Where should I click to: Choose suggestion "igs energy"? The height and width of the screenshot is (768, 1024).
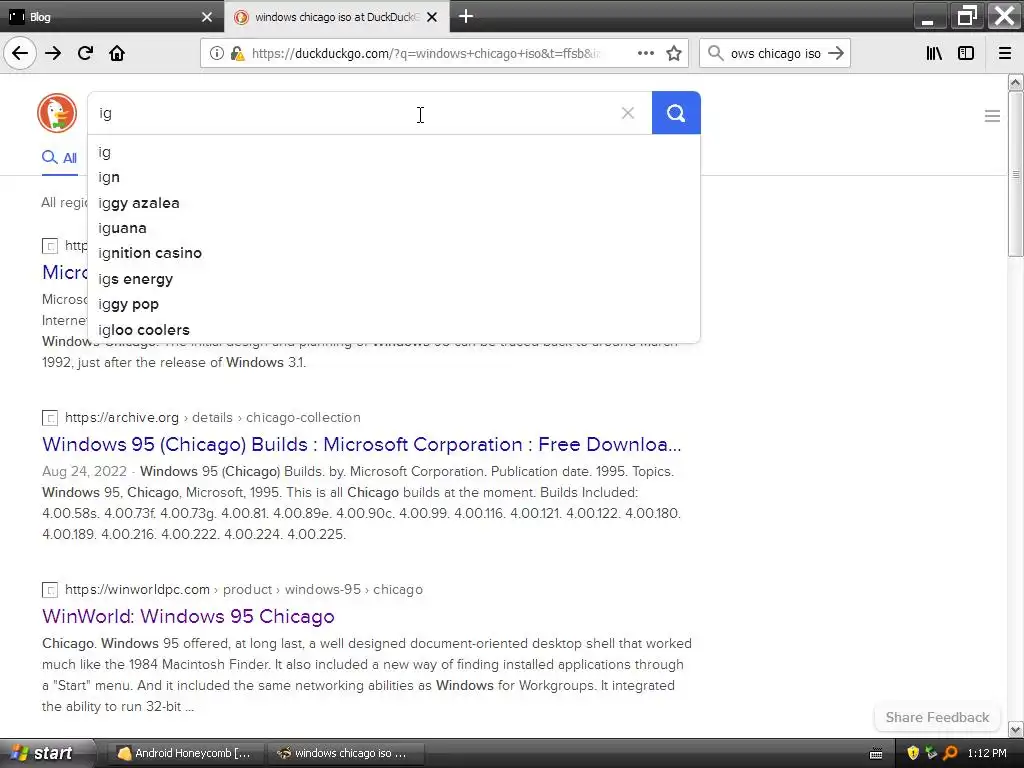click(x=394, y=279)
